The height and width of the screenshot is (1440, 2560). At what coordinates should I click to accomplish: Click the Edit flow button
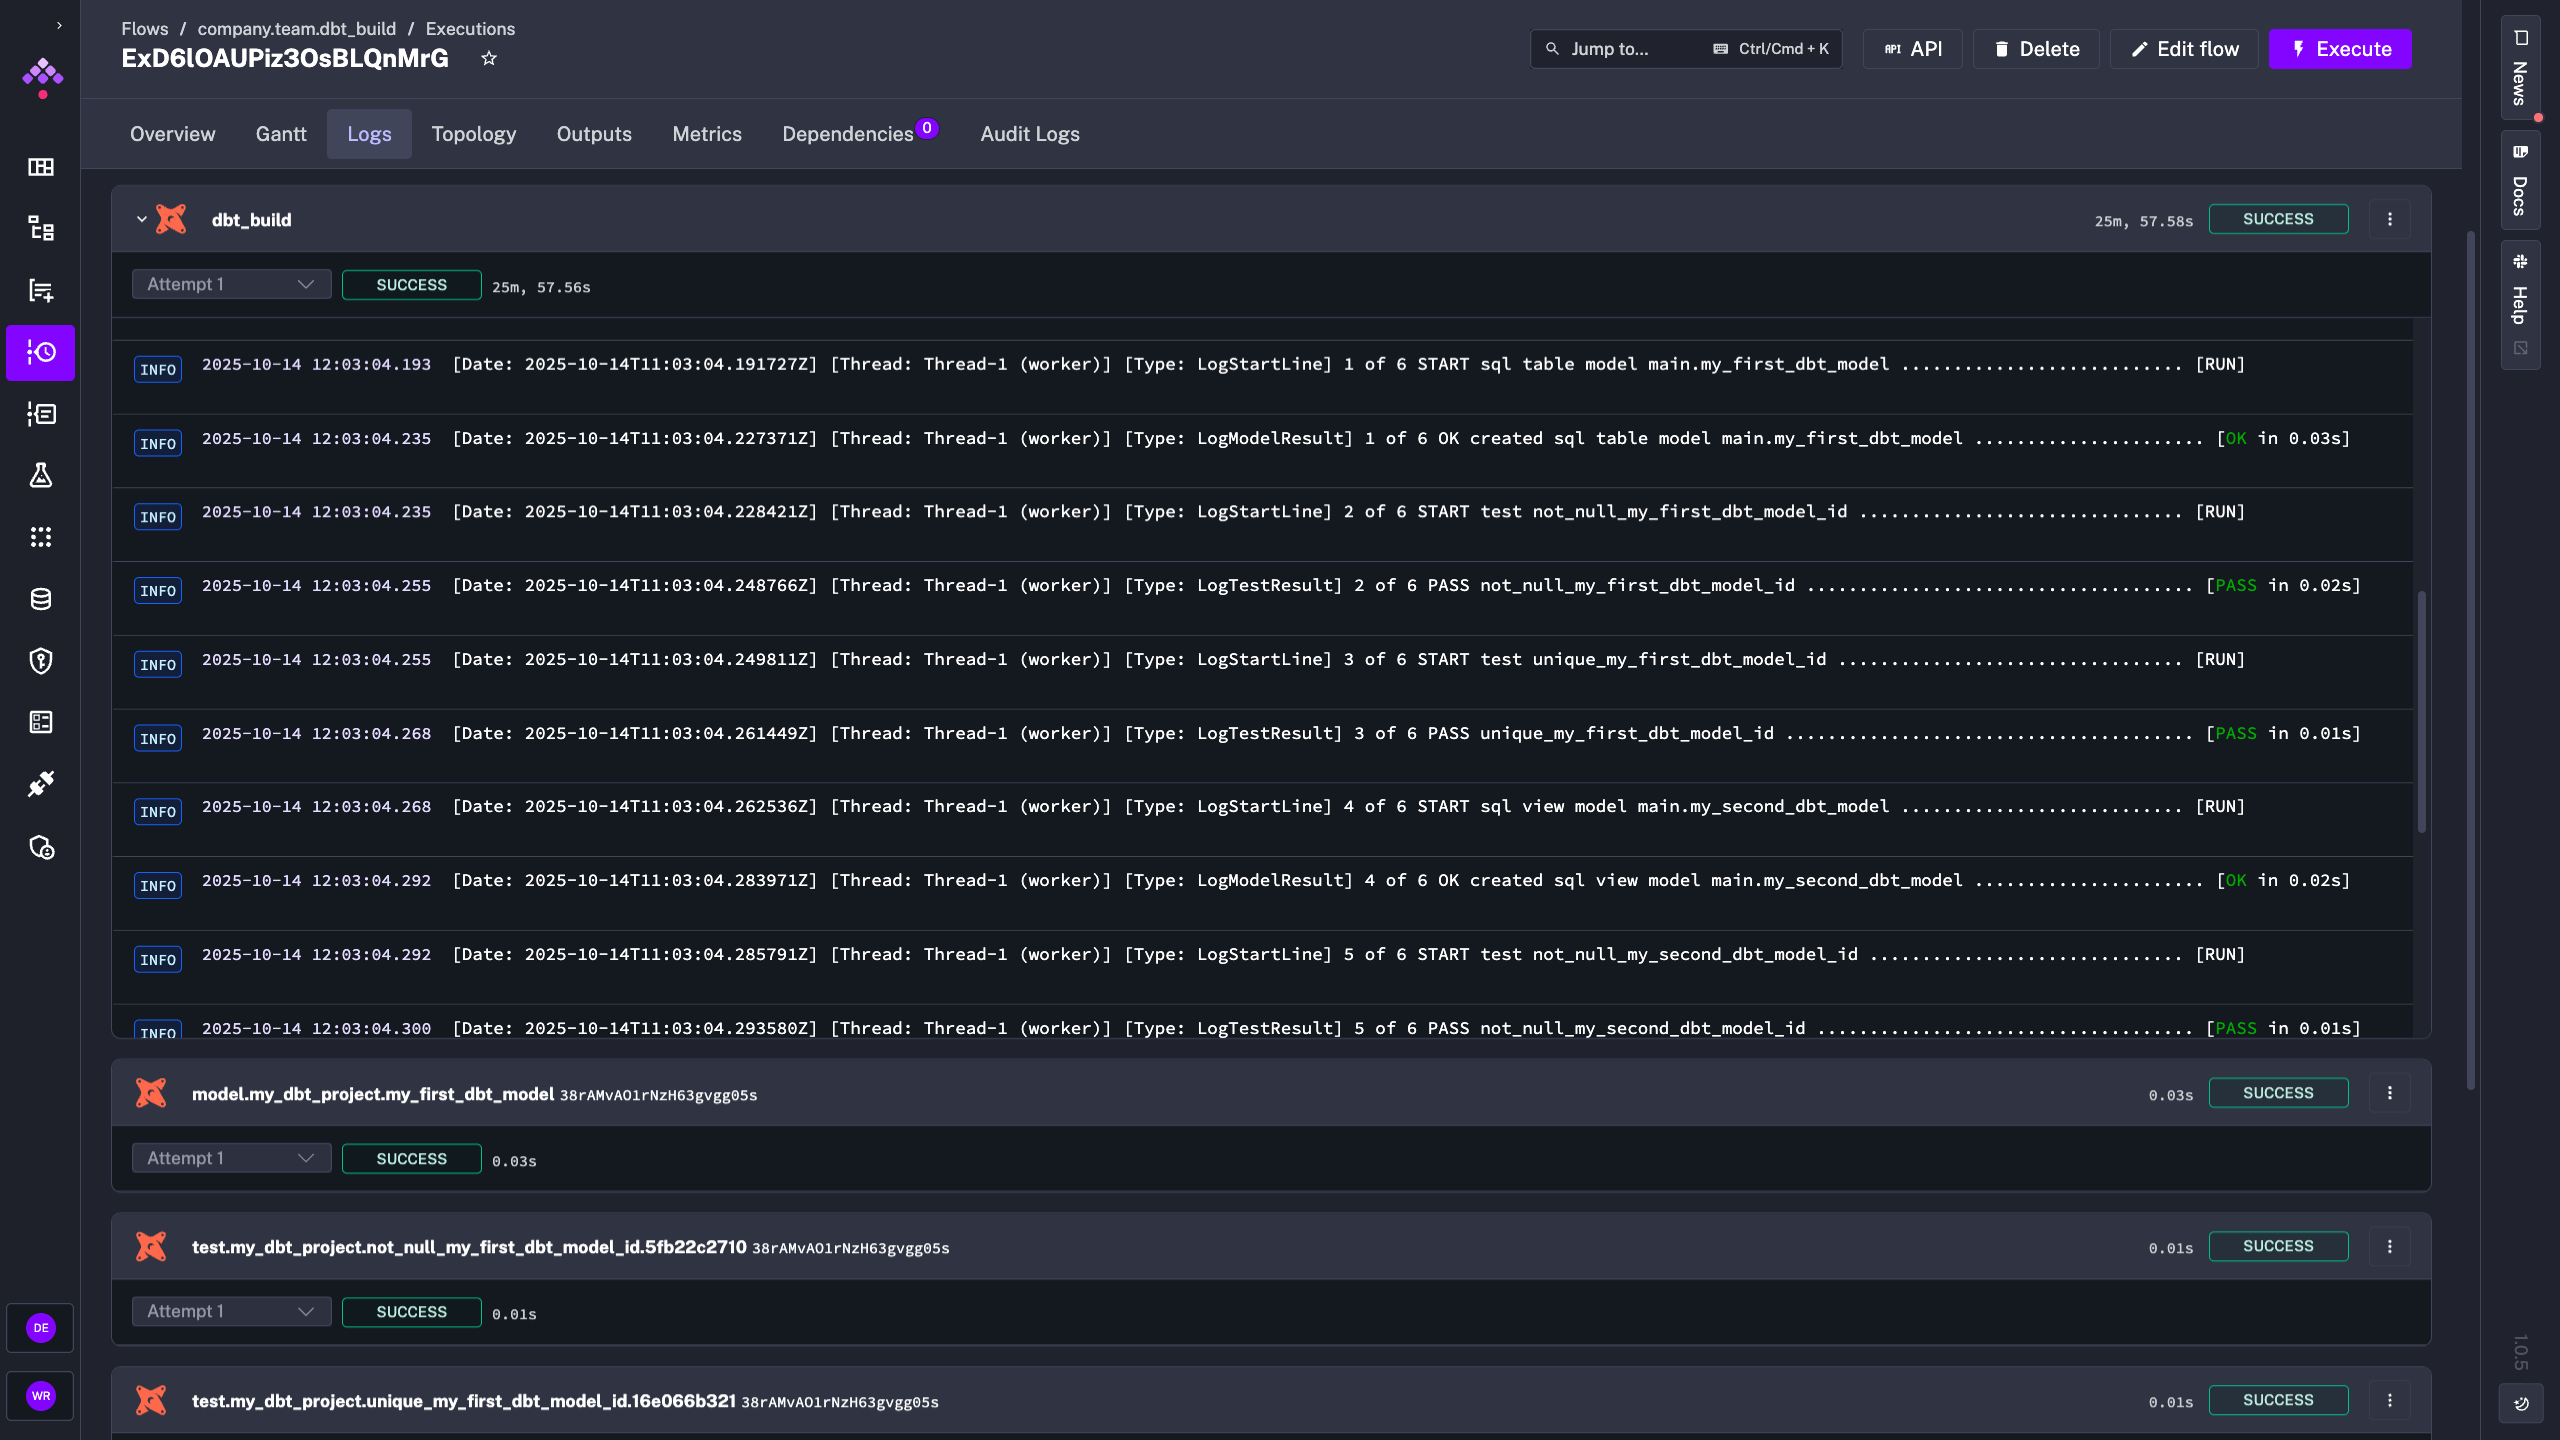pos(2184,49)
